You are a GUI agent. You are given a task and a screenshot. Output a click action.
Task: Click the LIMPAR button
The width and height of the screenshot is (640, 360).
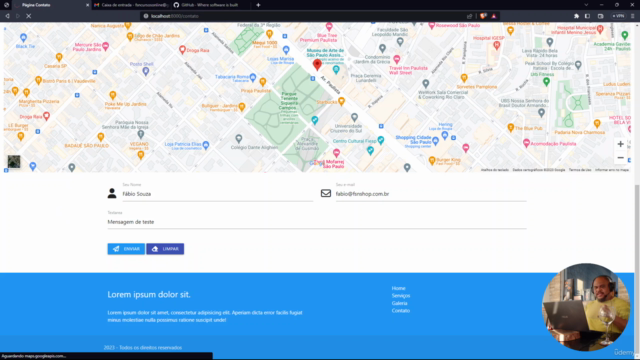[165, 249]
